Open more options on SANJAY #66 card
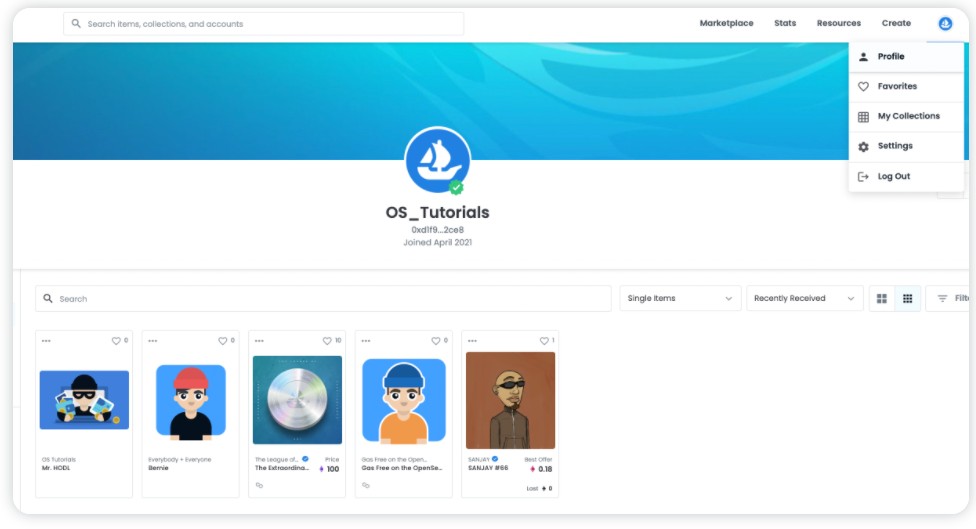976x529 pixels. [x=472, y=341]
